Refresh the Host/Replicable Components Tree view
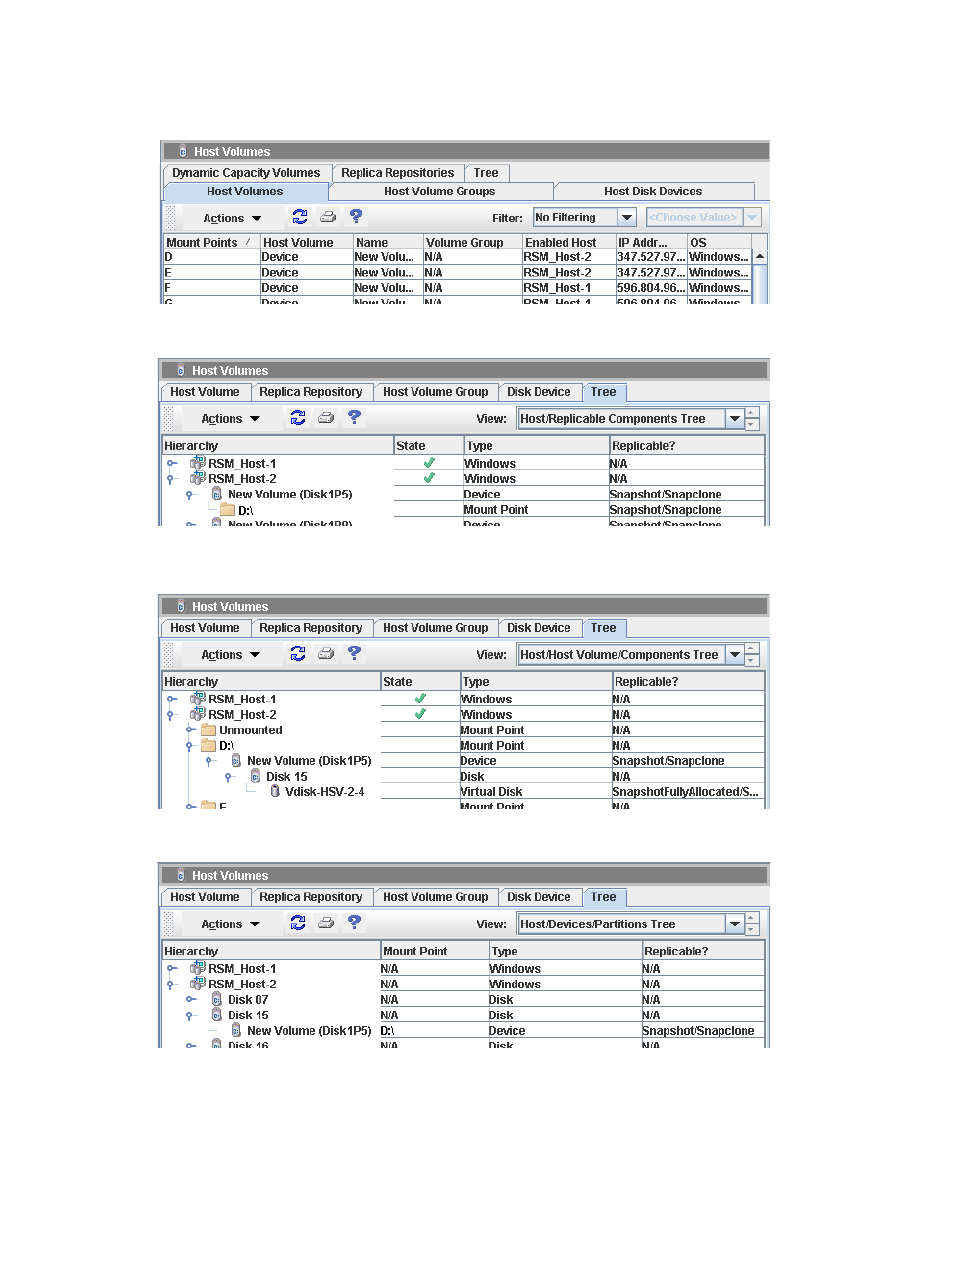This screenshot has width=954, height=1270. click(298, 417)
